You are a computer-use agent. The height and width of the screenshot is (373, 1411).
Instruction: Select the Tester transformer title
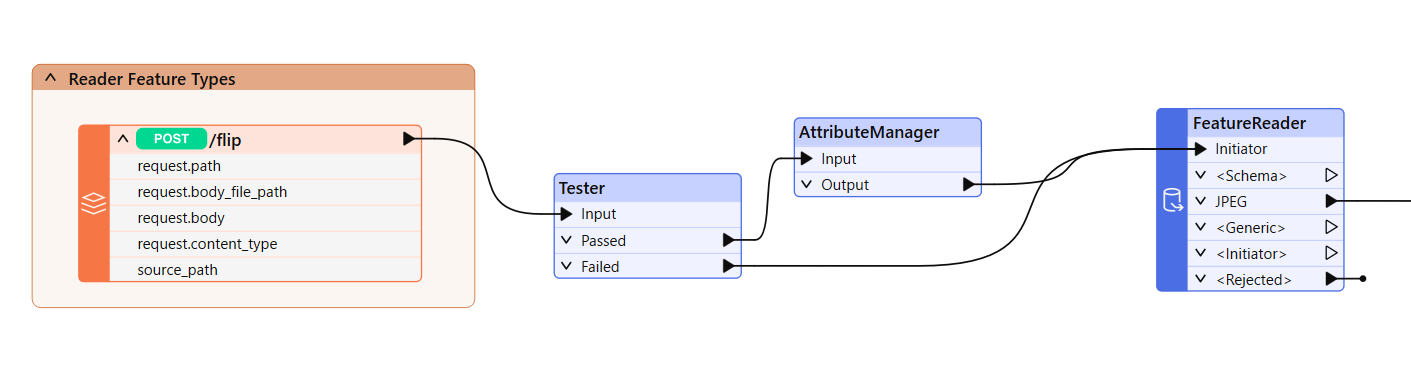(x=581, y=187)
